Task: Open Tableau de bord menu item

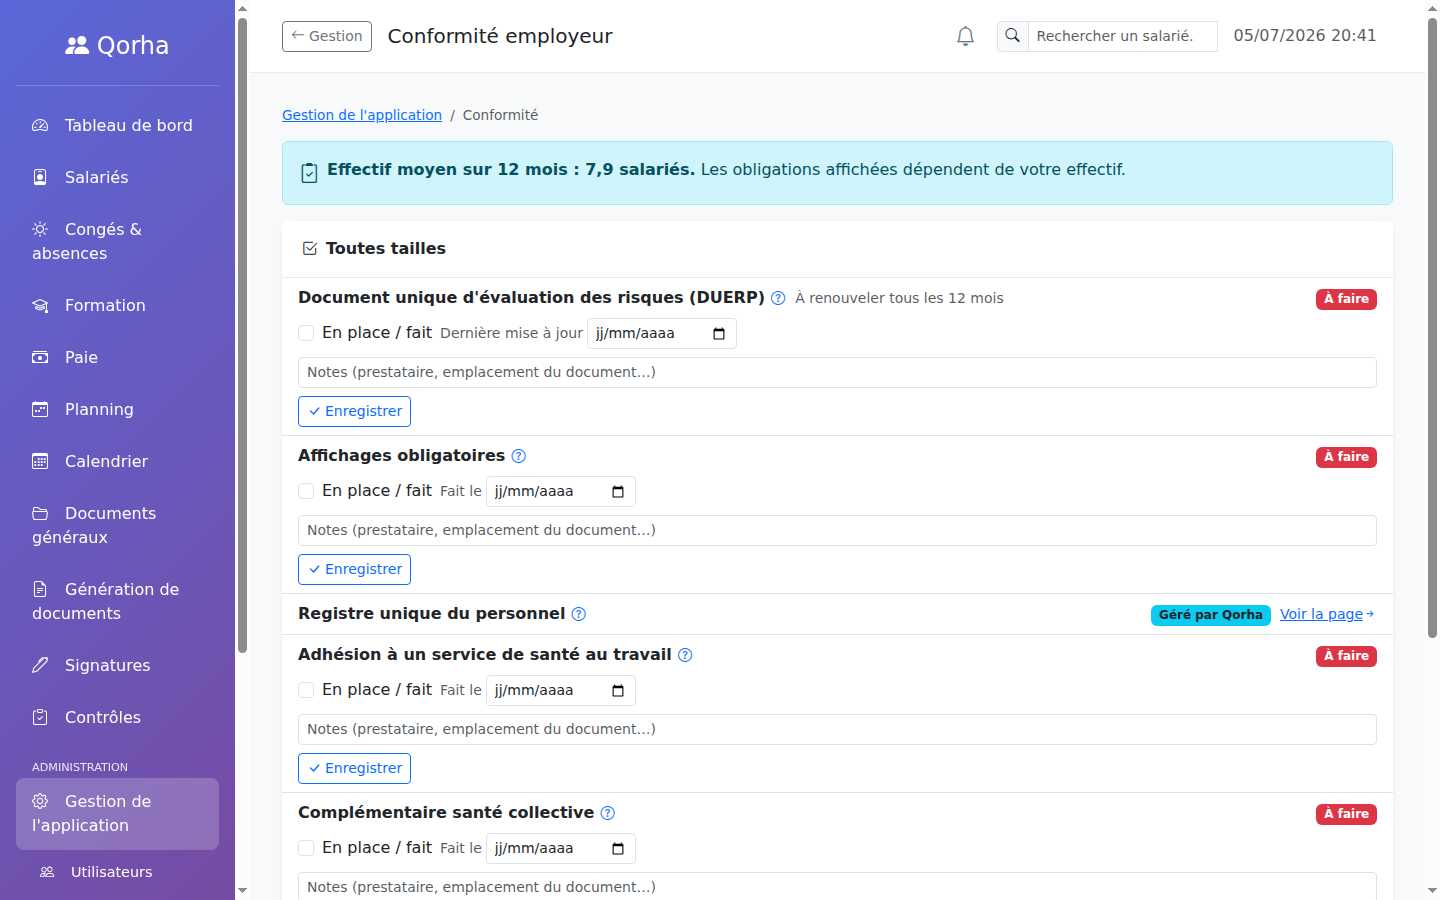Action: (117, 125)
